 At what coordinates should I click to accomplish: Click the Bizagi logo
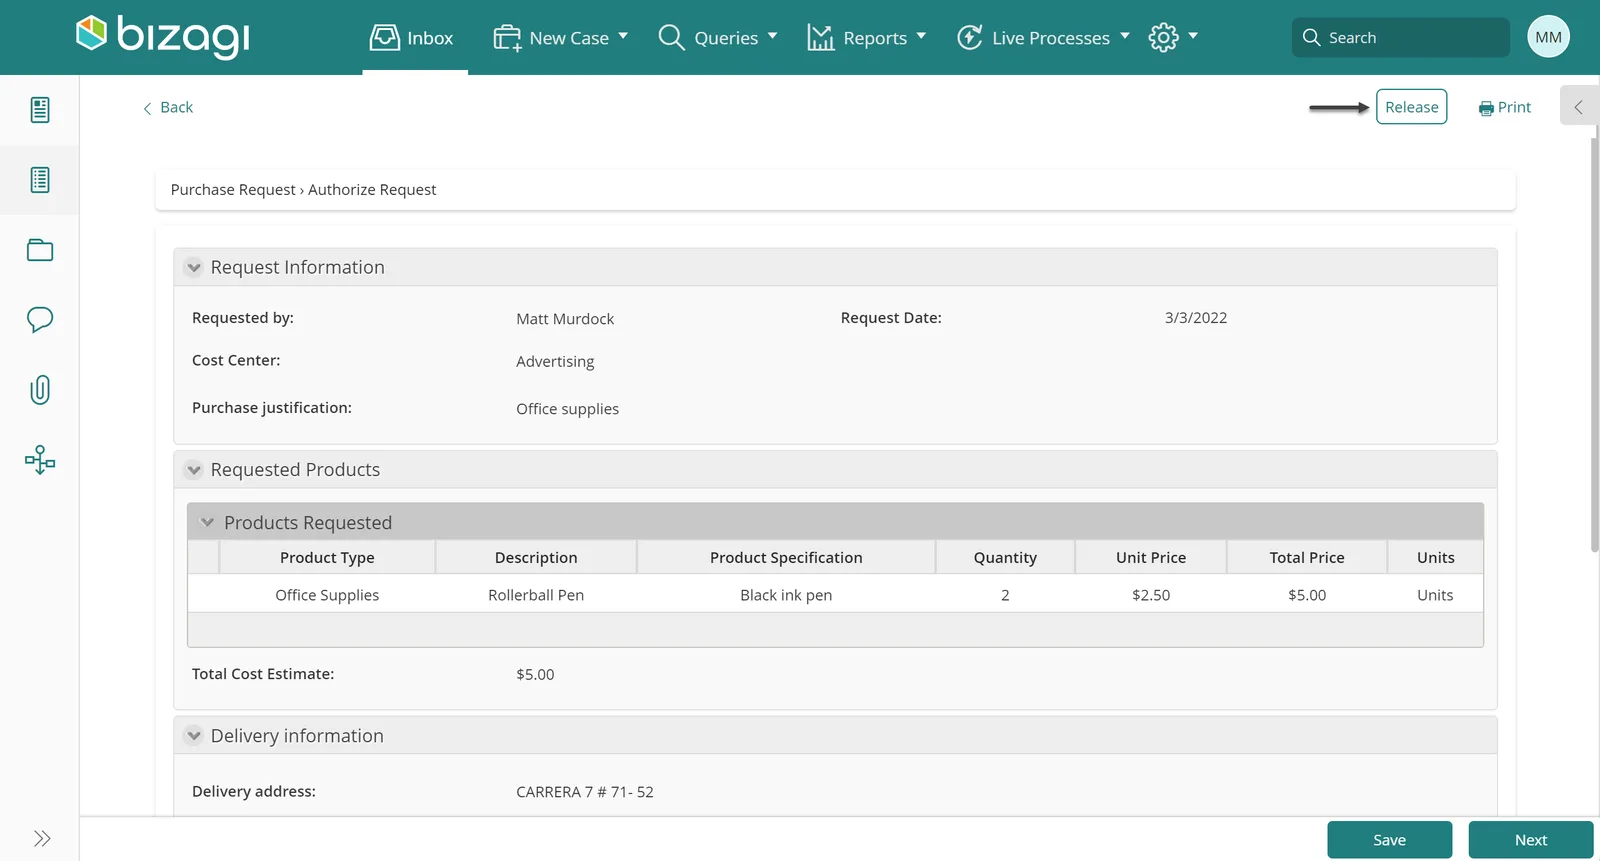tap(163, 36)
